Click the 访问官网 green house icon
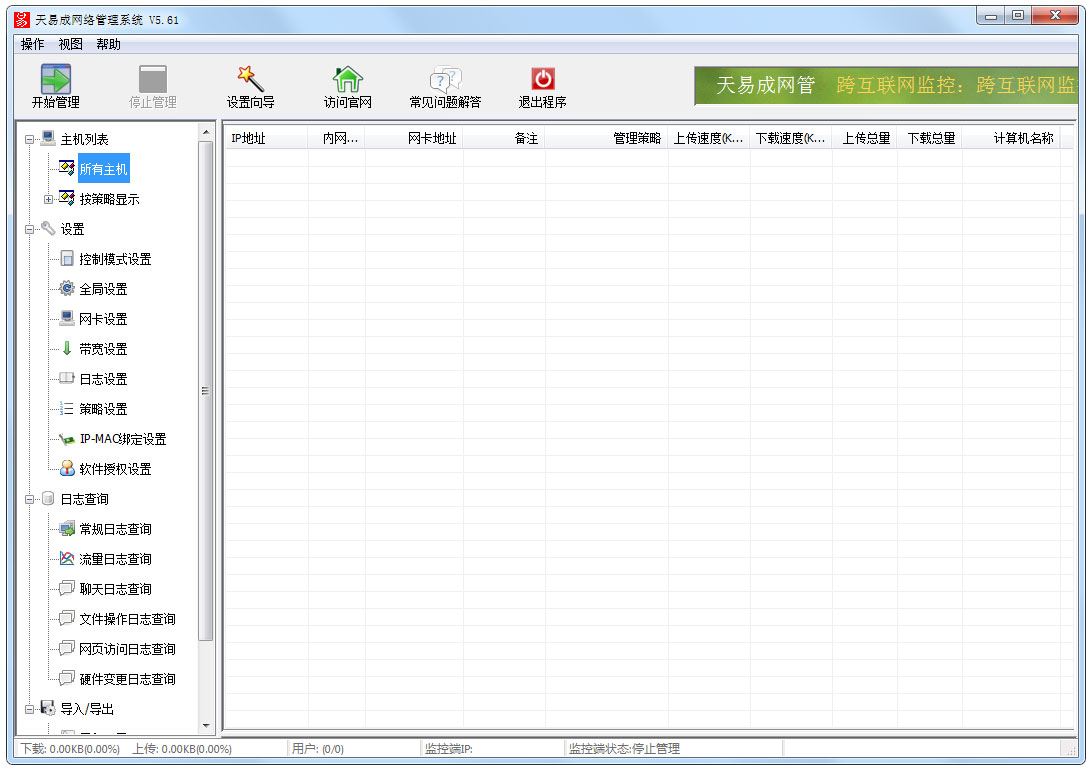The width and height of the screenshot is (1090, 771). (348, 79)
